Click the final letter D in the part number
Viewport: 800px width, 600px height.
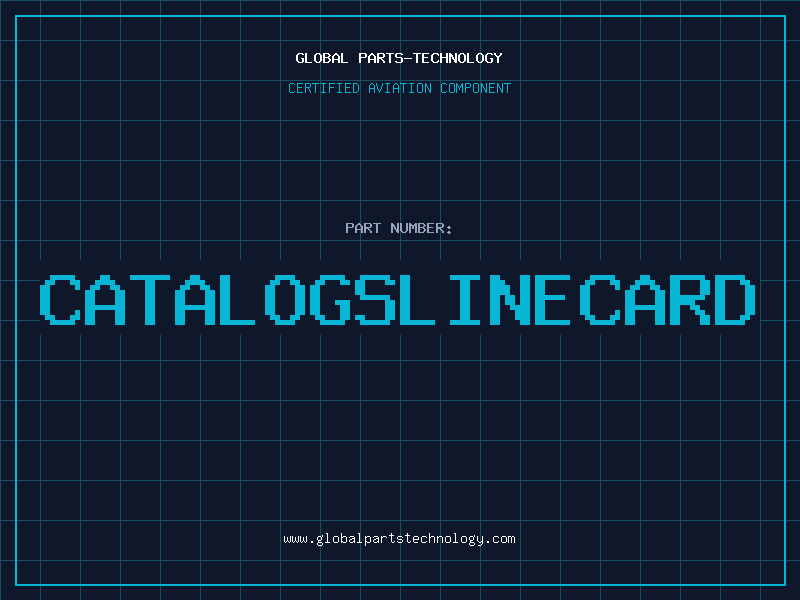(x=735, y=299)
